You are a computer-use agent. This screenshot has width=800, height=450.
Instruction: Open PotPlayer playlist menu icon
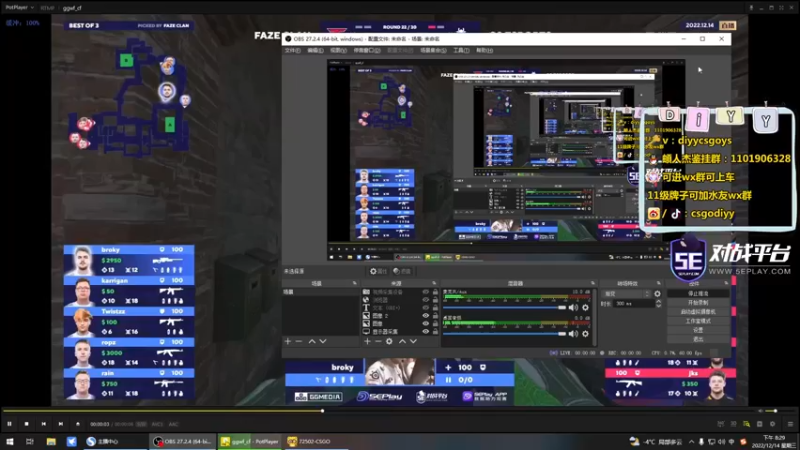pyautogui.click(x=790, y=424)
